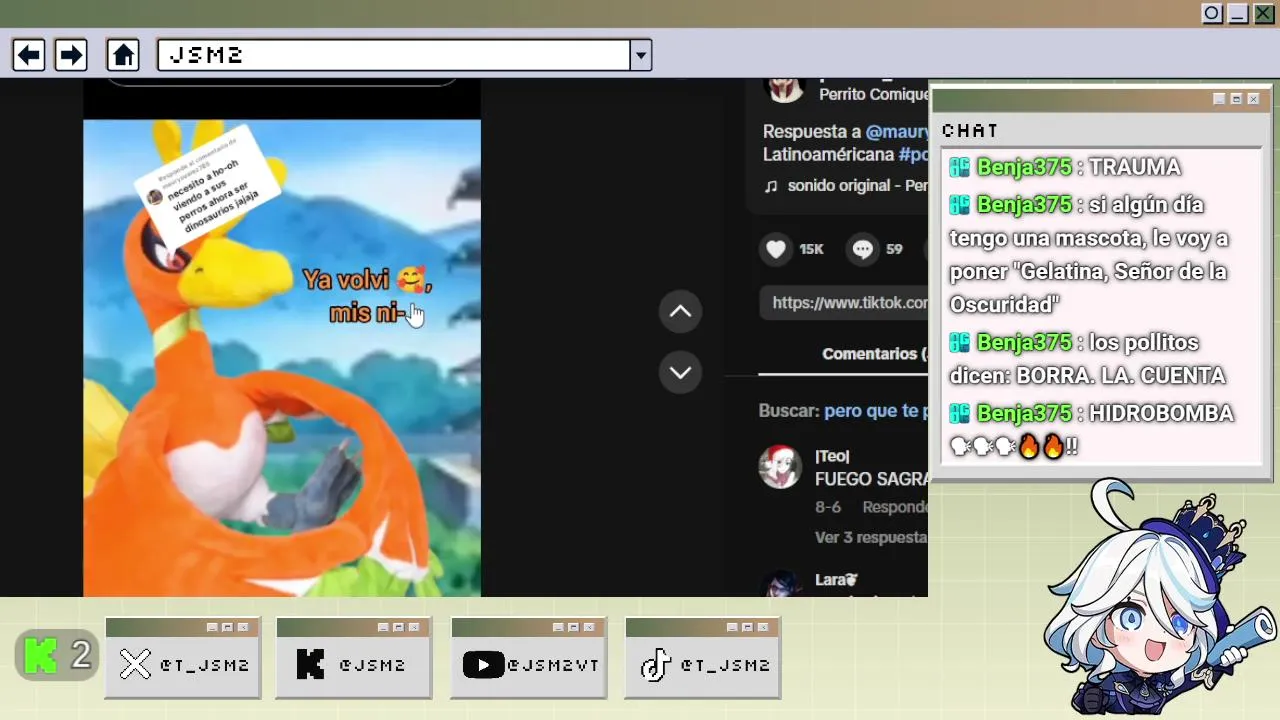Click the reply comment sticker on video
Screen dimensions: 1280x720
(208, 187)
